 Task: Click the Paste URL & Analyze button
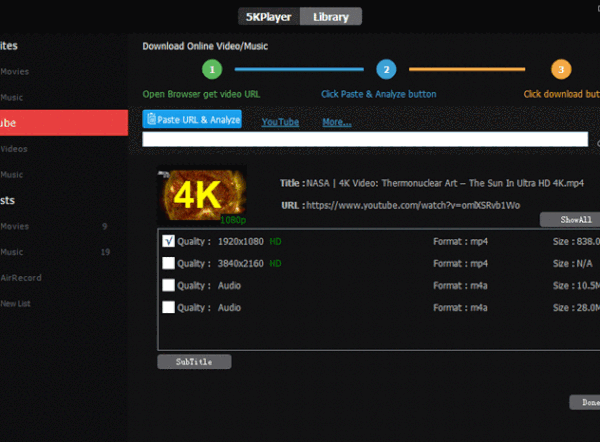point(192,119)
